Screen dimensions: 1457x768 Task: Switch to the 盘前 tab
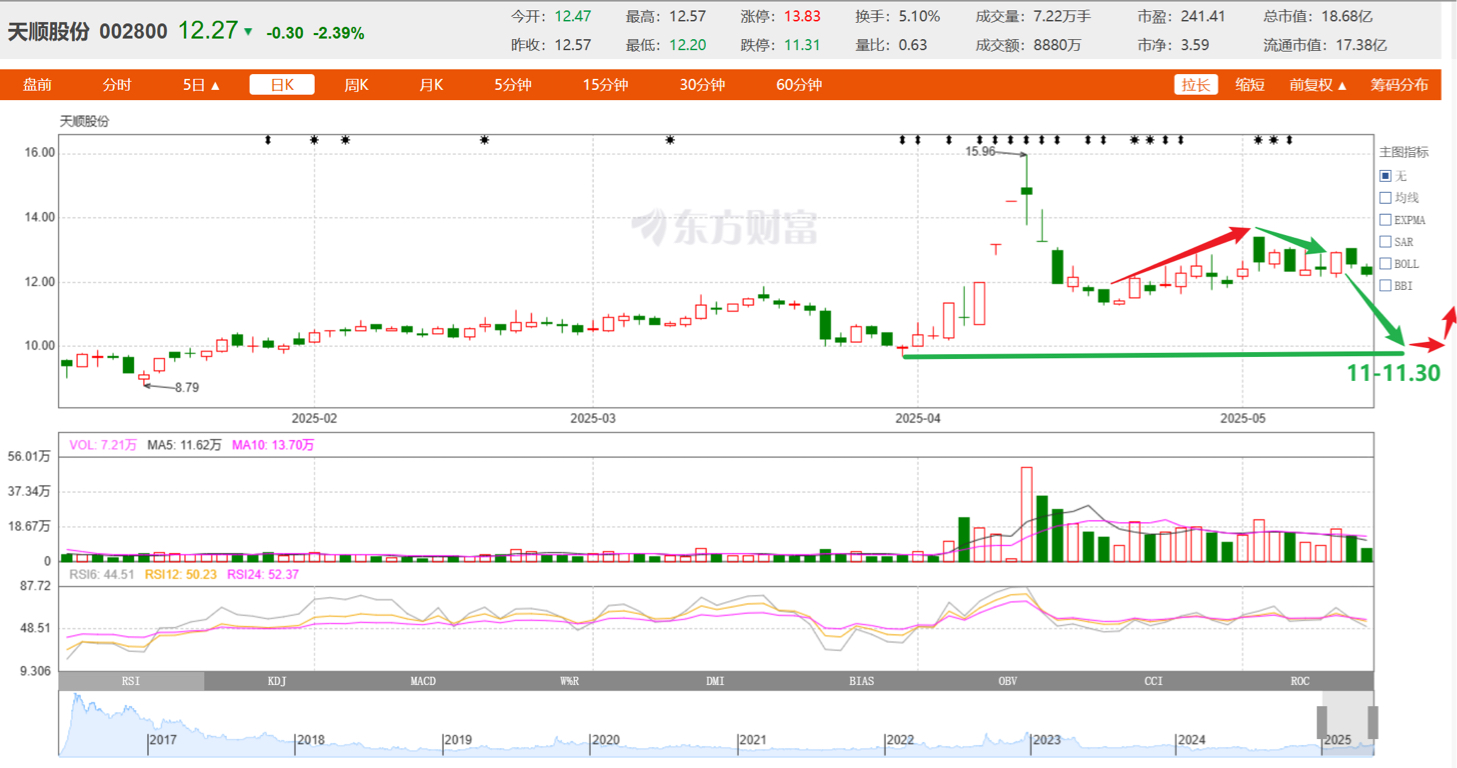pos(38,85)
